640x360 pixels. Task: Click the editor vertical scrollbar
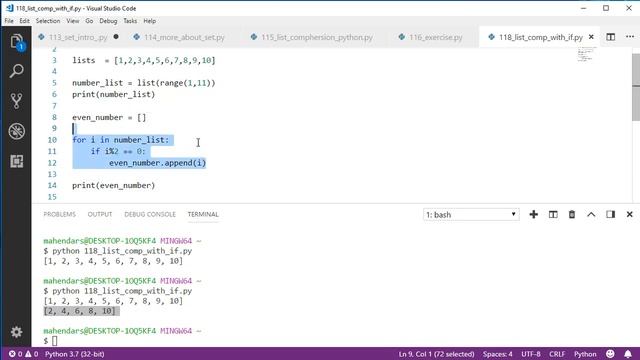636,88
